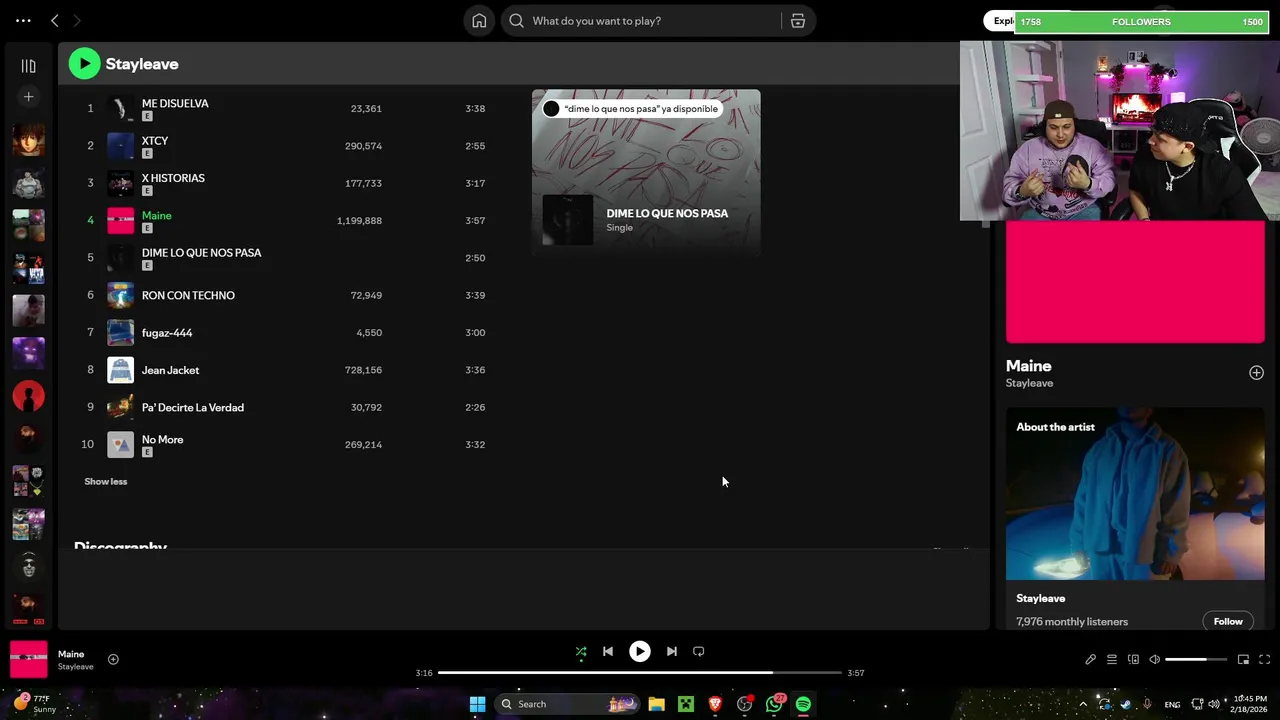Go back with the left arrow
This screenshot has height=720, width=1280.
pyautogui.click(x=55, y=20)
